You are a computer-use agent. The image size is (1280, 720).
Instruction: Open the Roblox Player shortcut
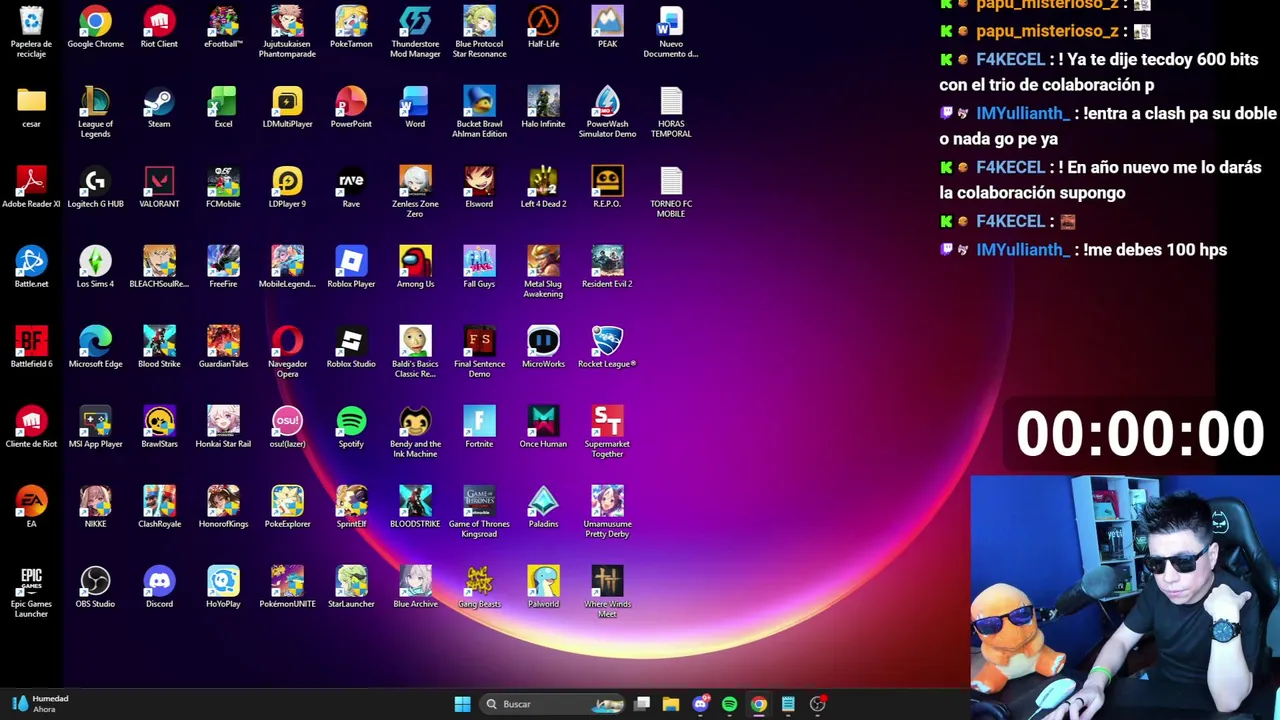(351, 268)
